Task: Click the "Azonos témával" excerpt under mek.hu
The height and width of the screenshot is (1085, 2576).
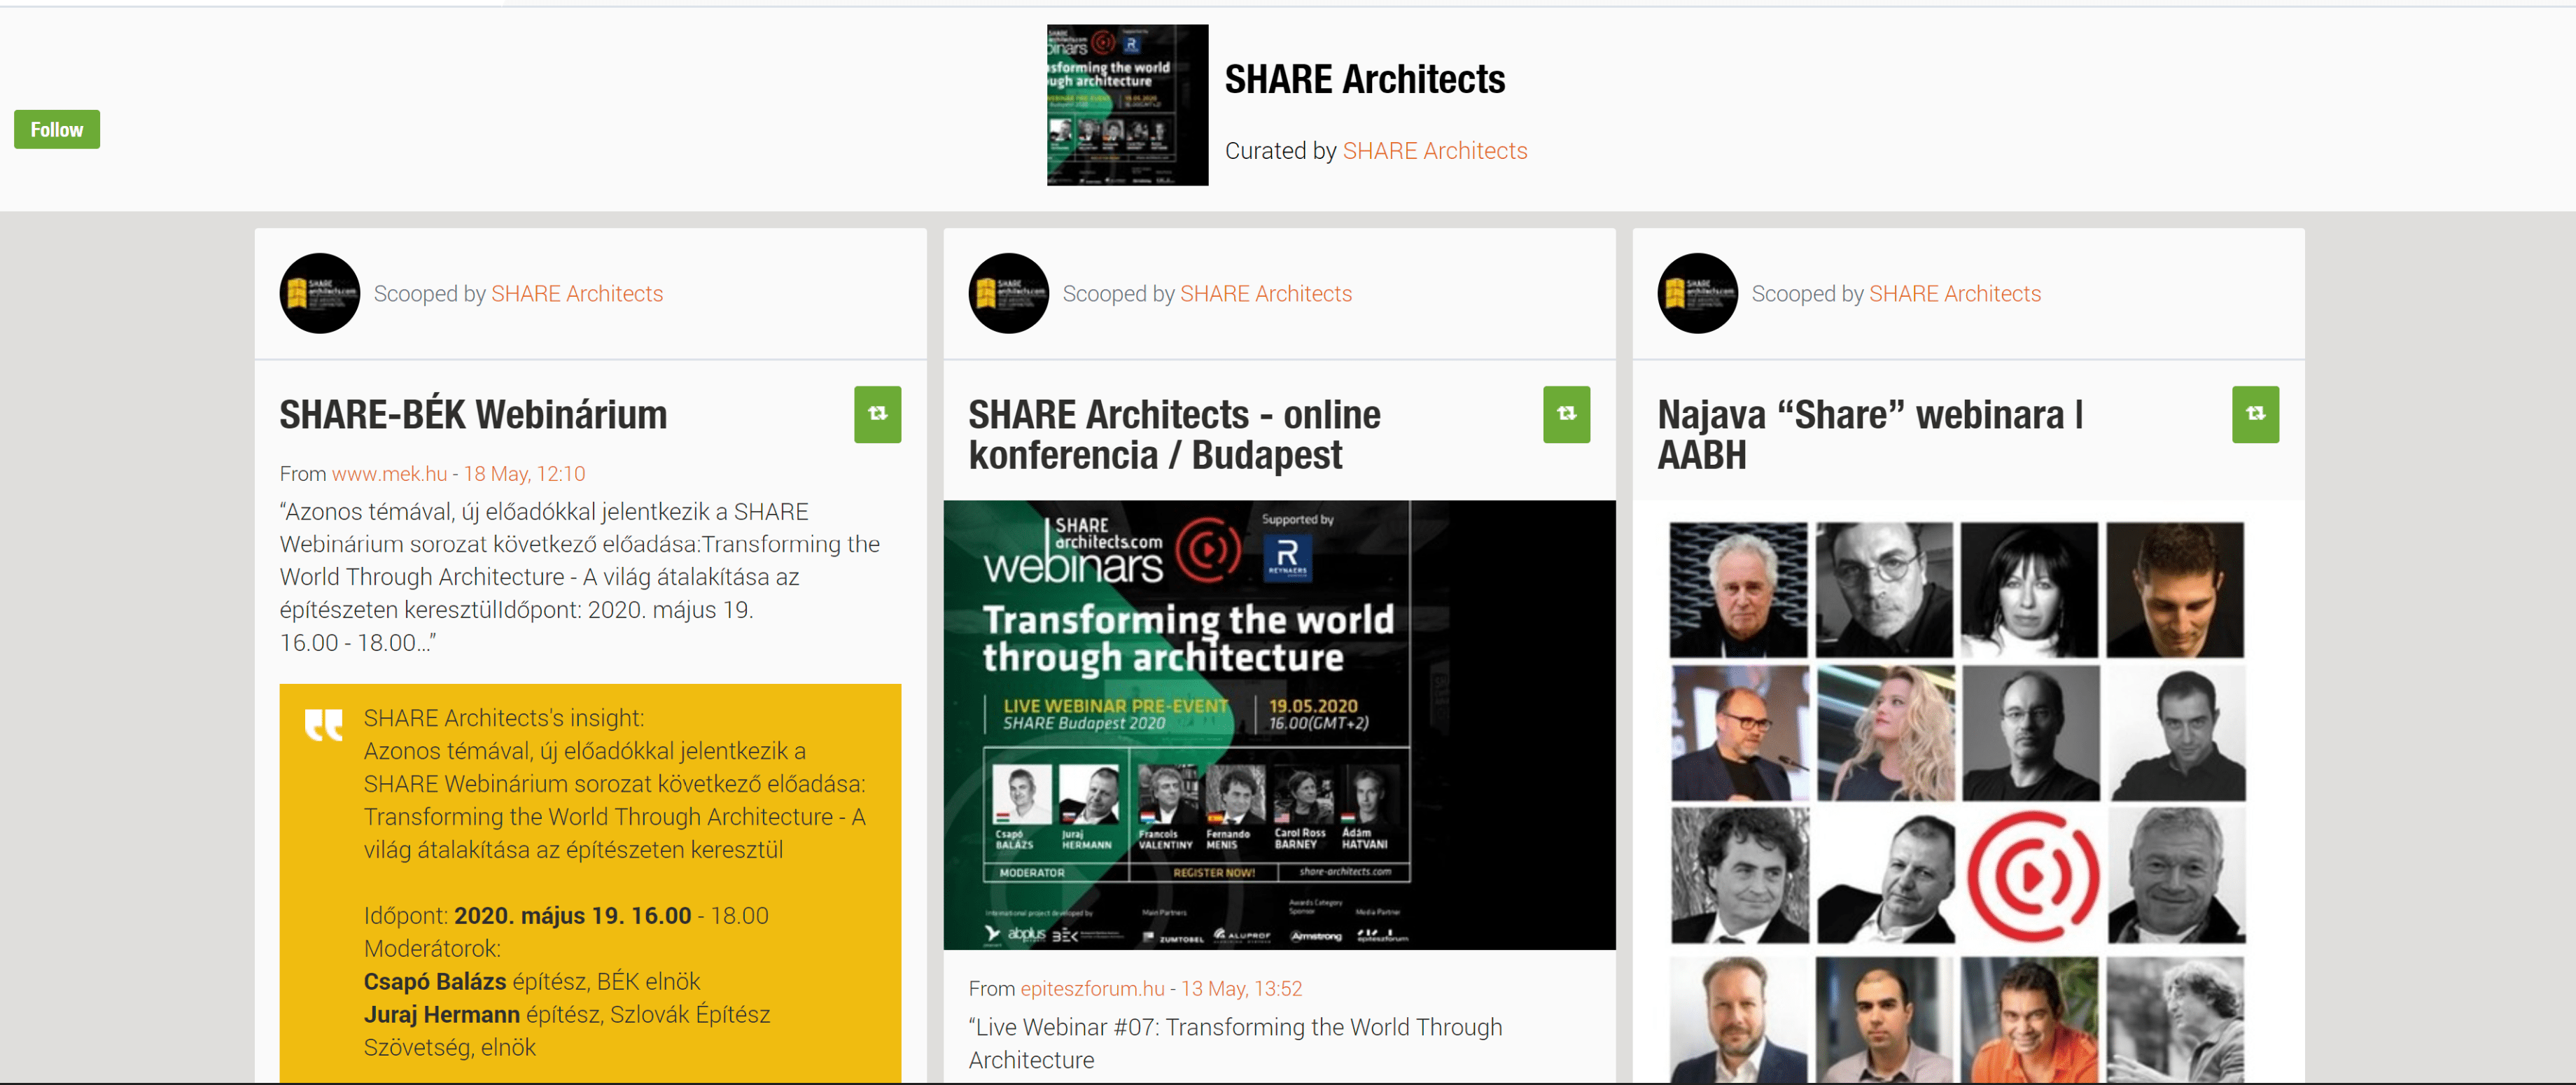Action: (580, 577)
